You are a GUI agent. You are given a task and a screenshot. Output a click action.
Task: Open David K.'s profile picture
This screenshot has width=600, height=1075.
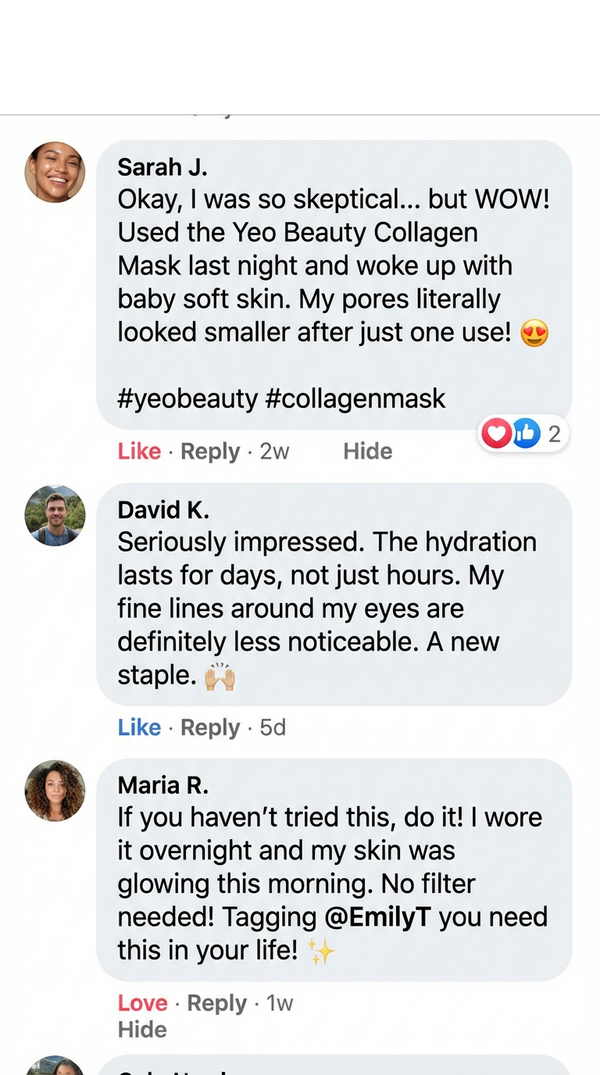click(55, 516)
